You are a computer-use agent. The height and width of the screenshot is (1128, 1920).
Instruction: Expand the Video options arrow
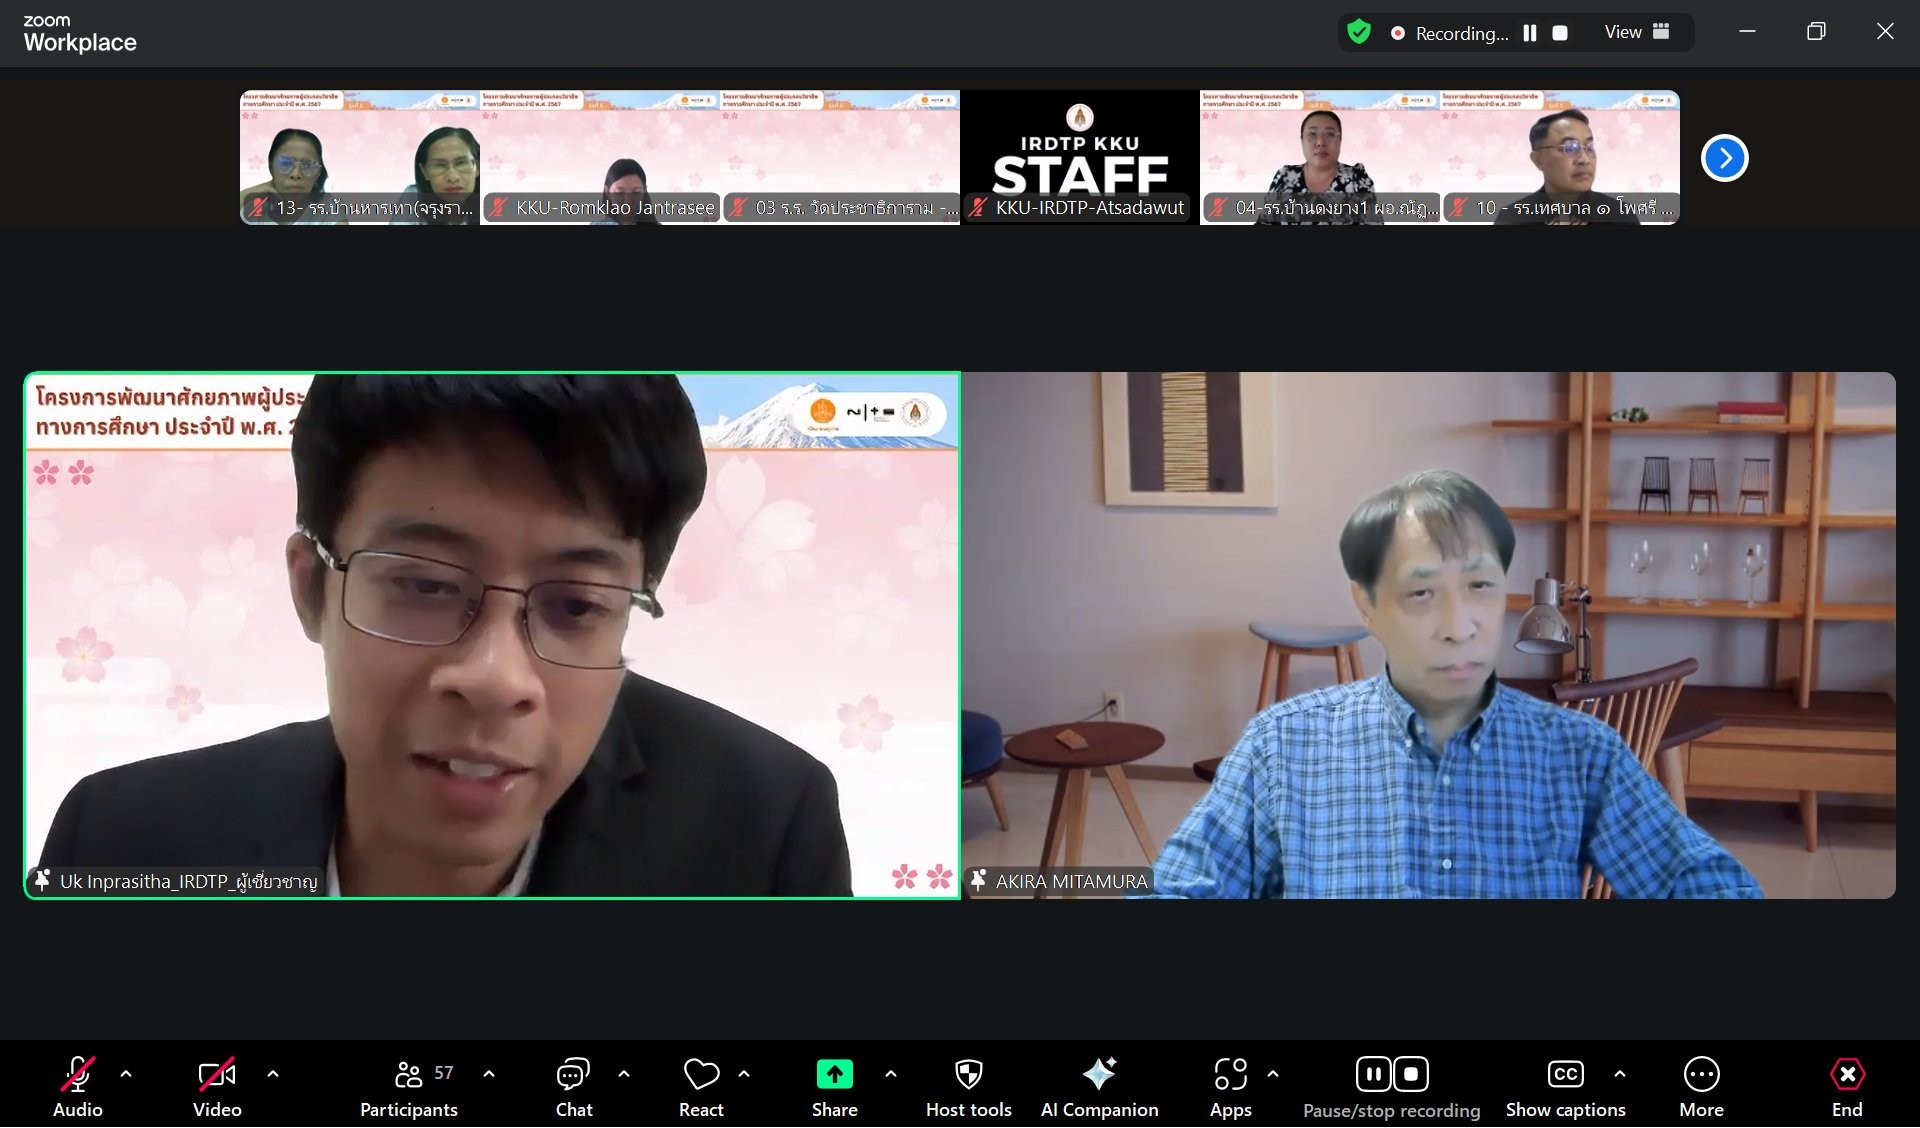click(273, 1074)
